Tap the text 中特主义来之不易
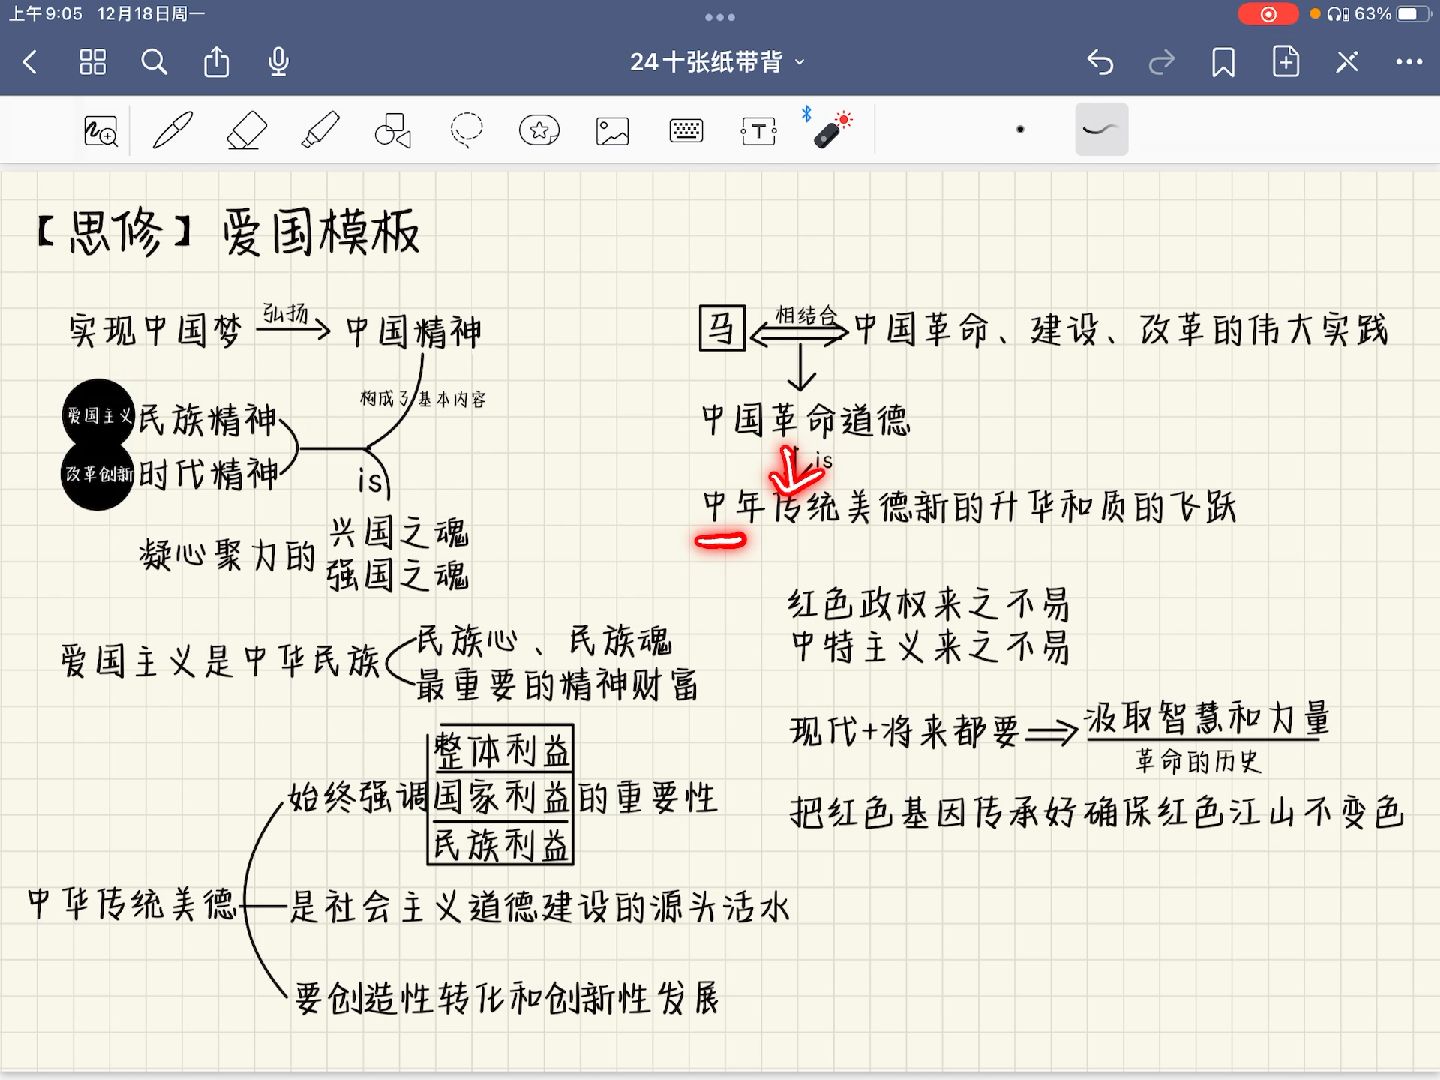 [x=930, y=647]
